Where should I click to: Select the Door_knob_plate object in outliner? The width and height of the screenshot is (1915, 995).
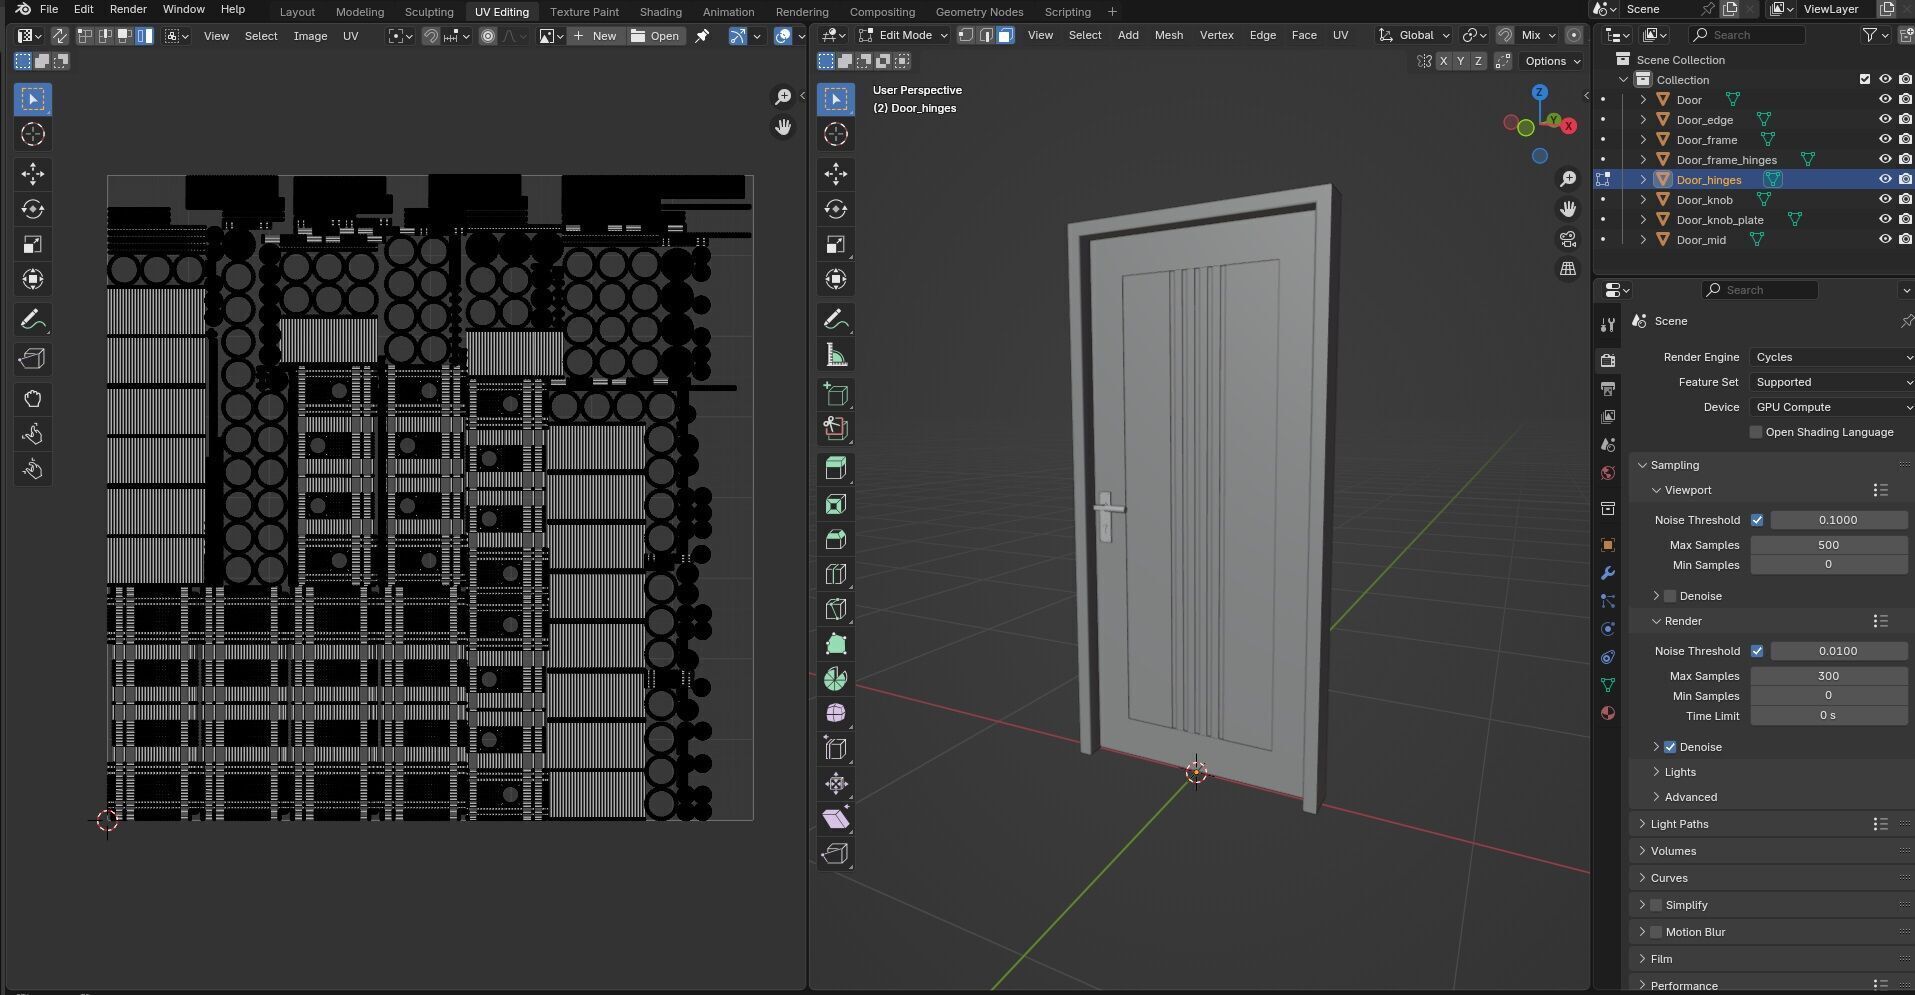(1720, 220)
